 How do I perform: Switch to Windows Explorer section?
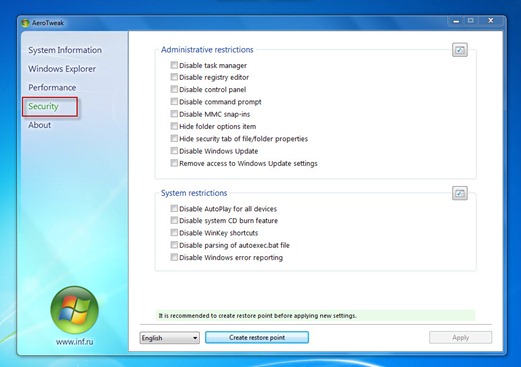pos(62,69)
